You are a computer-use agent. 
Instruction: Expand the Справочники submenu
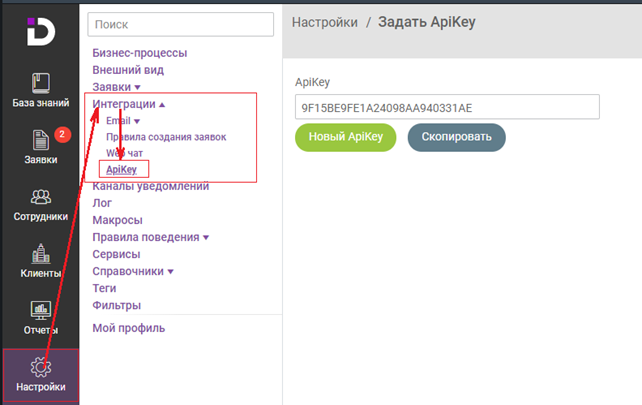point(171,272)
